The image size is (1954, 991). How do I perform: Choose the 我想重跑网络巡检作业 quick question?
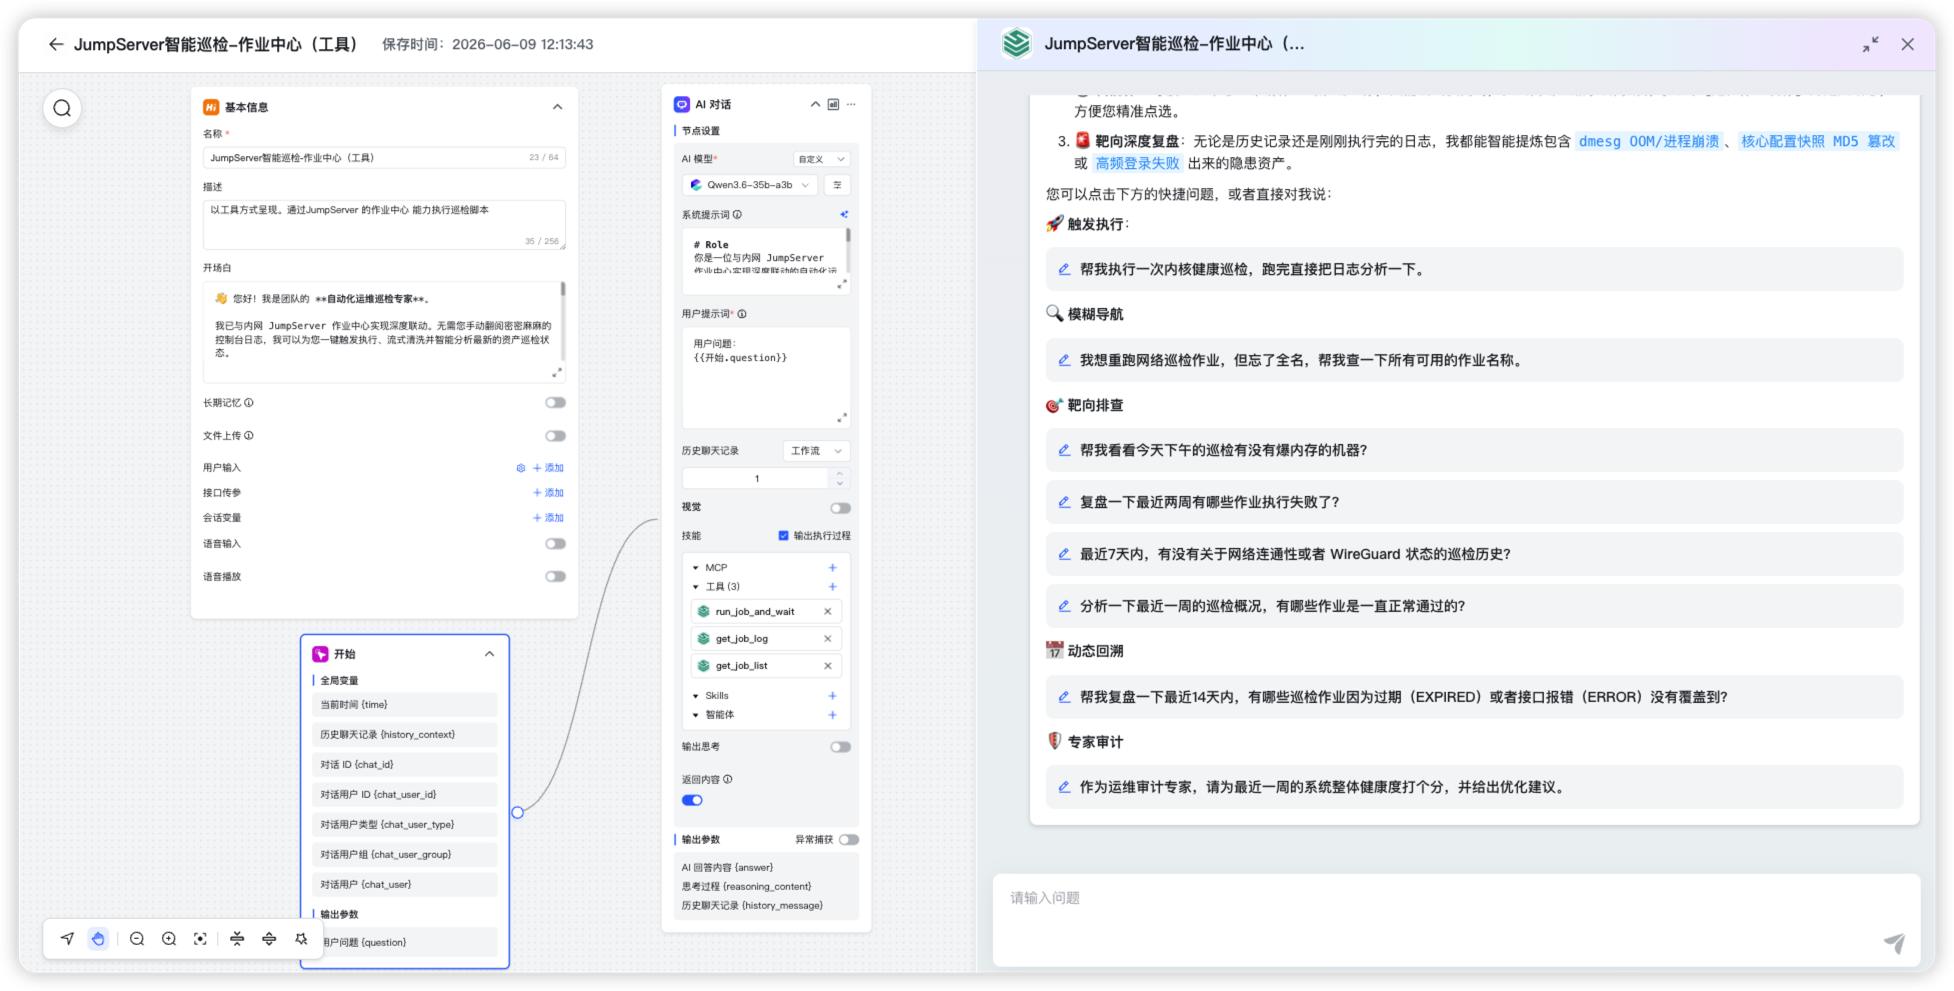(1474, 360)
